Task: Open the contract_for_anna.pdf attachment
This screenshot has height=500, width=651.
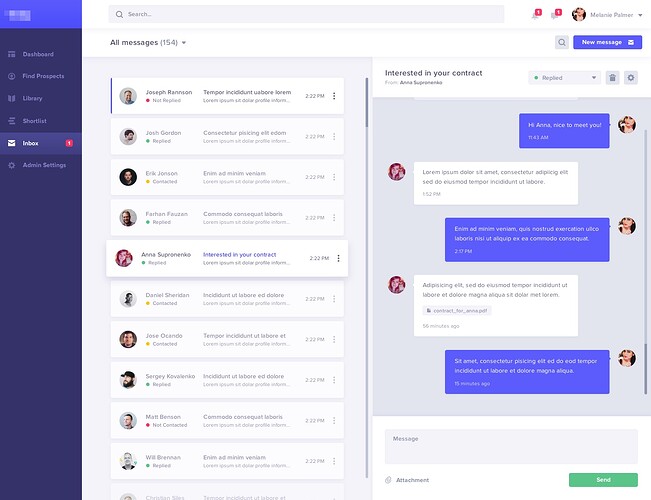Action: 457,311
